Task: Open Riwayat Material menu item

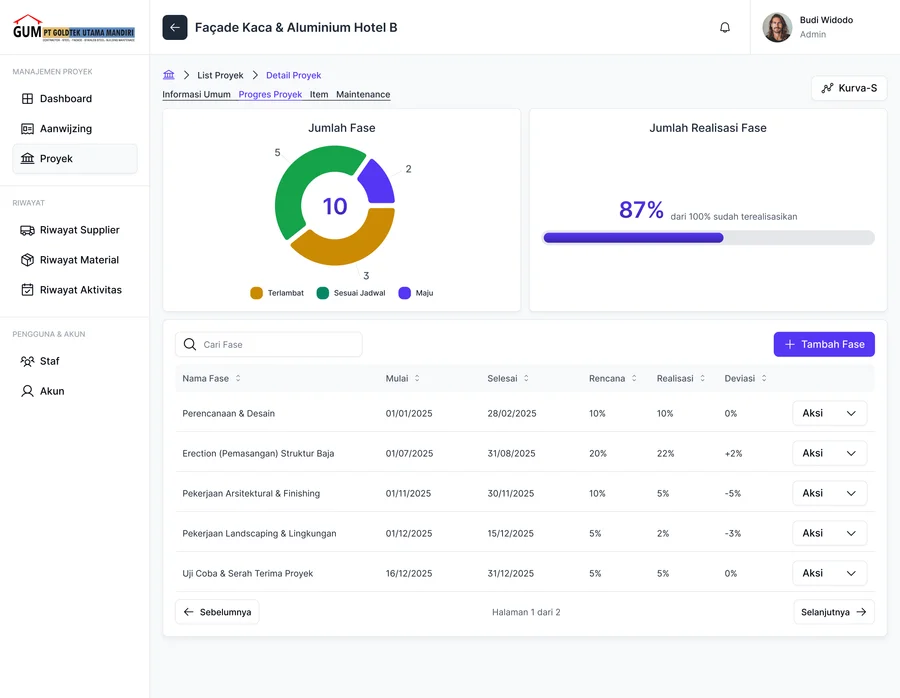Action: pyautogui.click(x=75, y=260)
